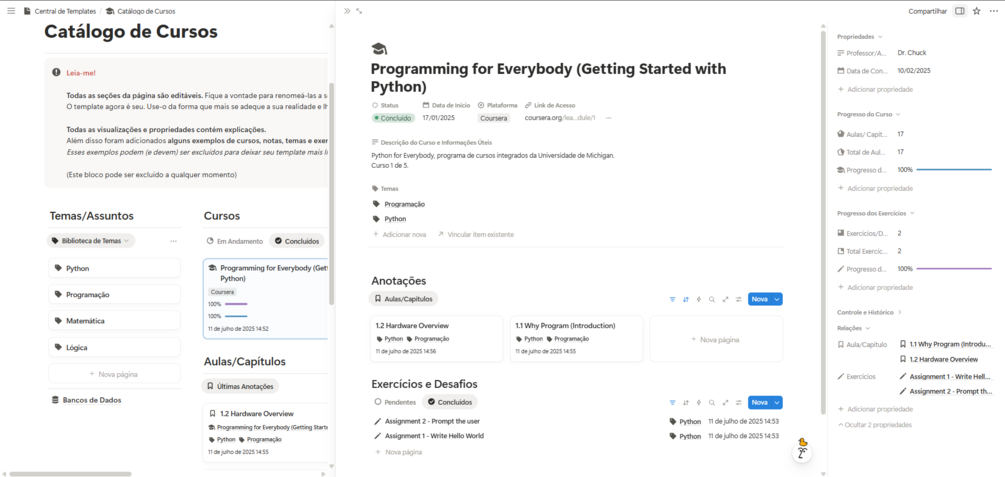Collapse the side peek panel
The width and height of the screenshot is (1005, 477).
click(347, 11)
